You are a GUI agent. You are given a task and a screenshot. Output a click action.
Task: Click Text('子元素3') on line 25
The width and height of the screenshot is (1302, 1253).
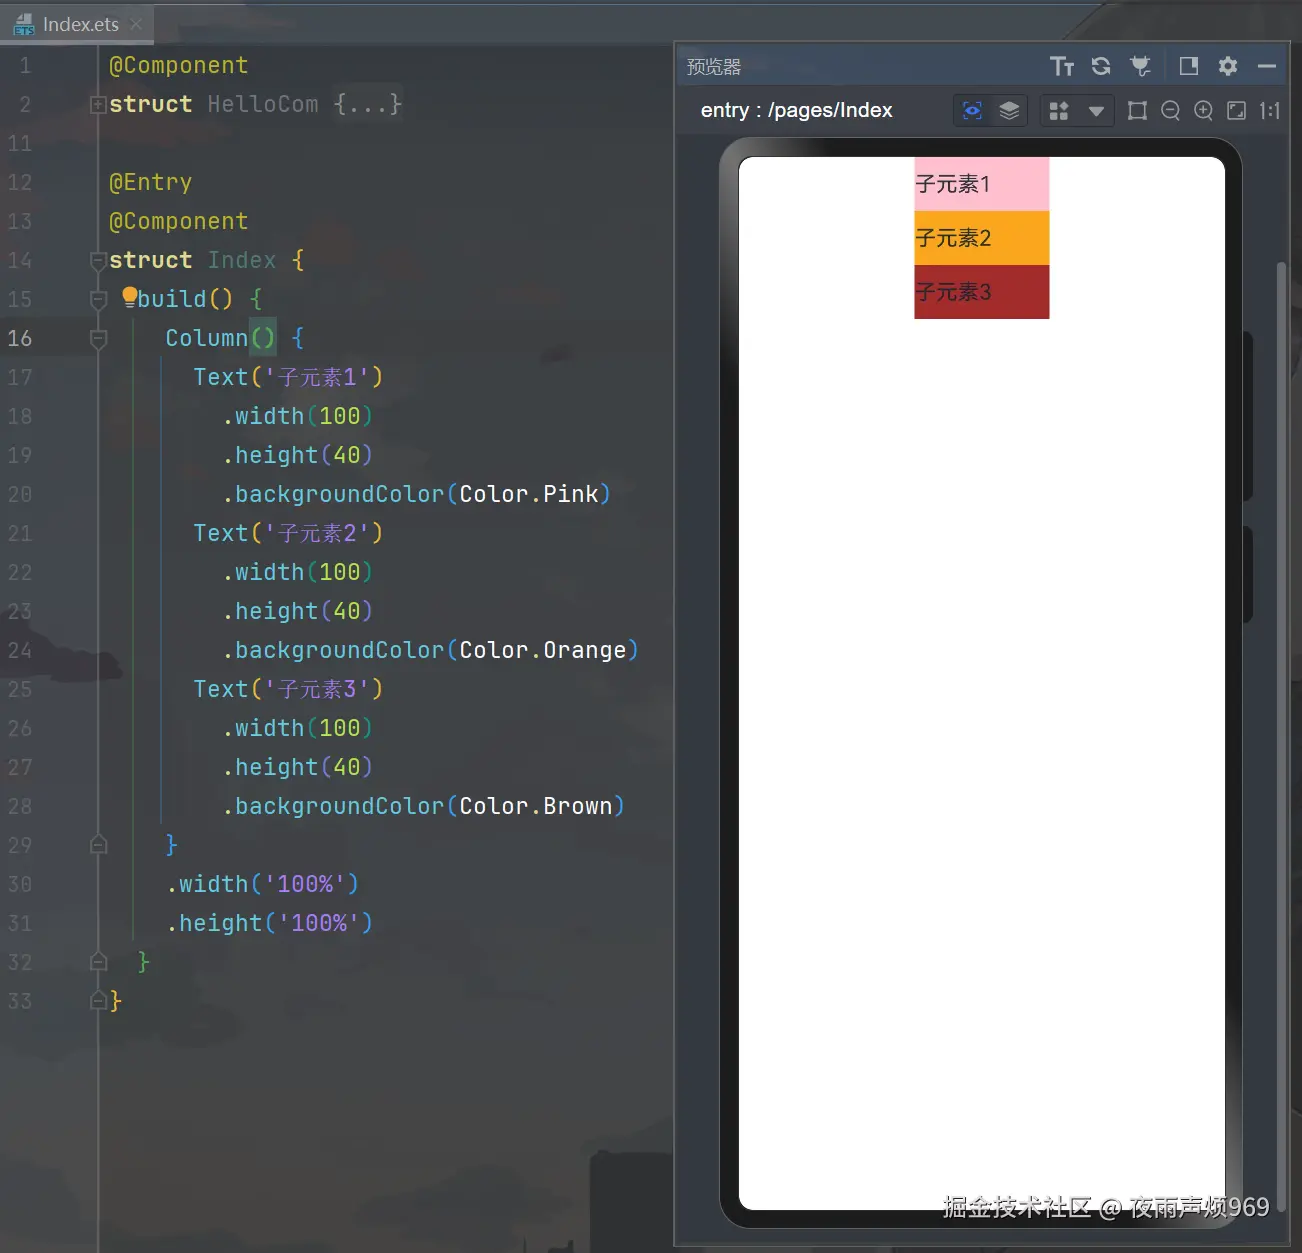288,689
